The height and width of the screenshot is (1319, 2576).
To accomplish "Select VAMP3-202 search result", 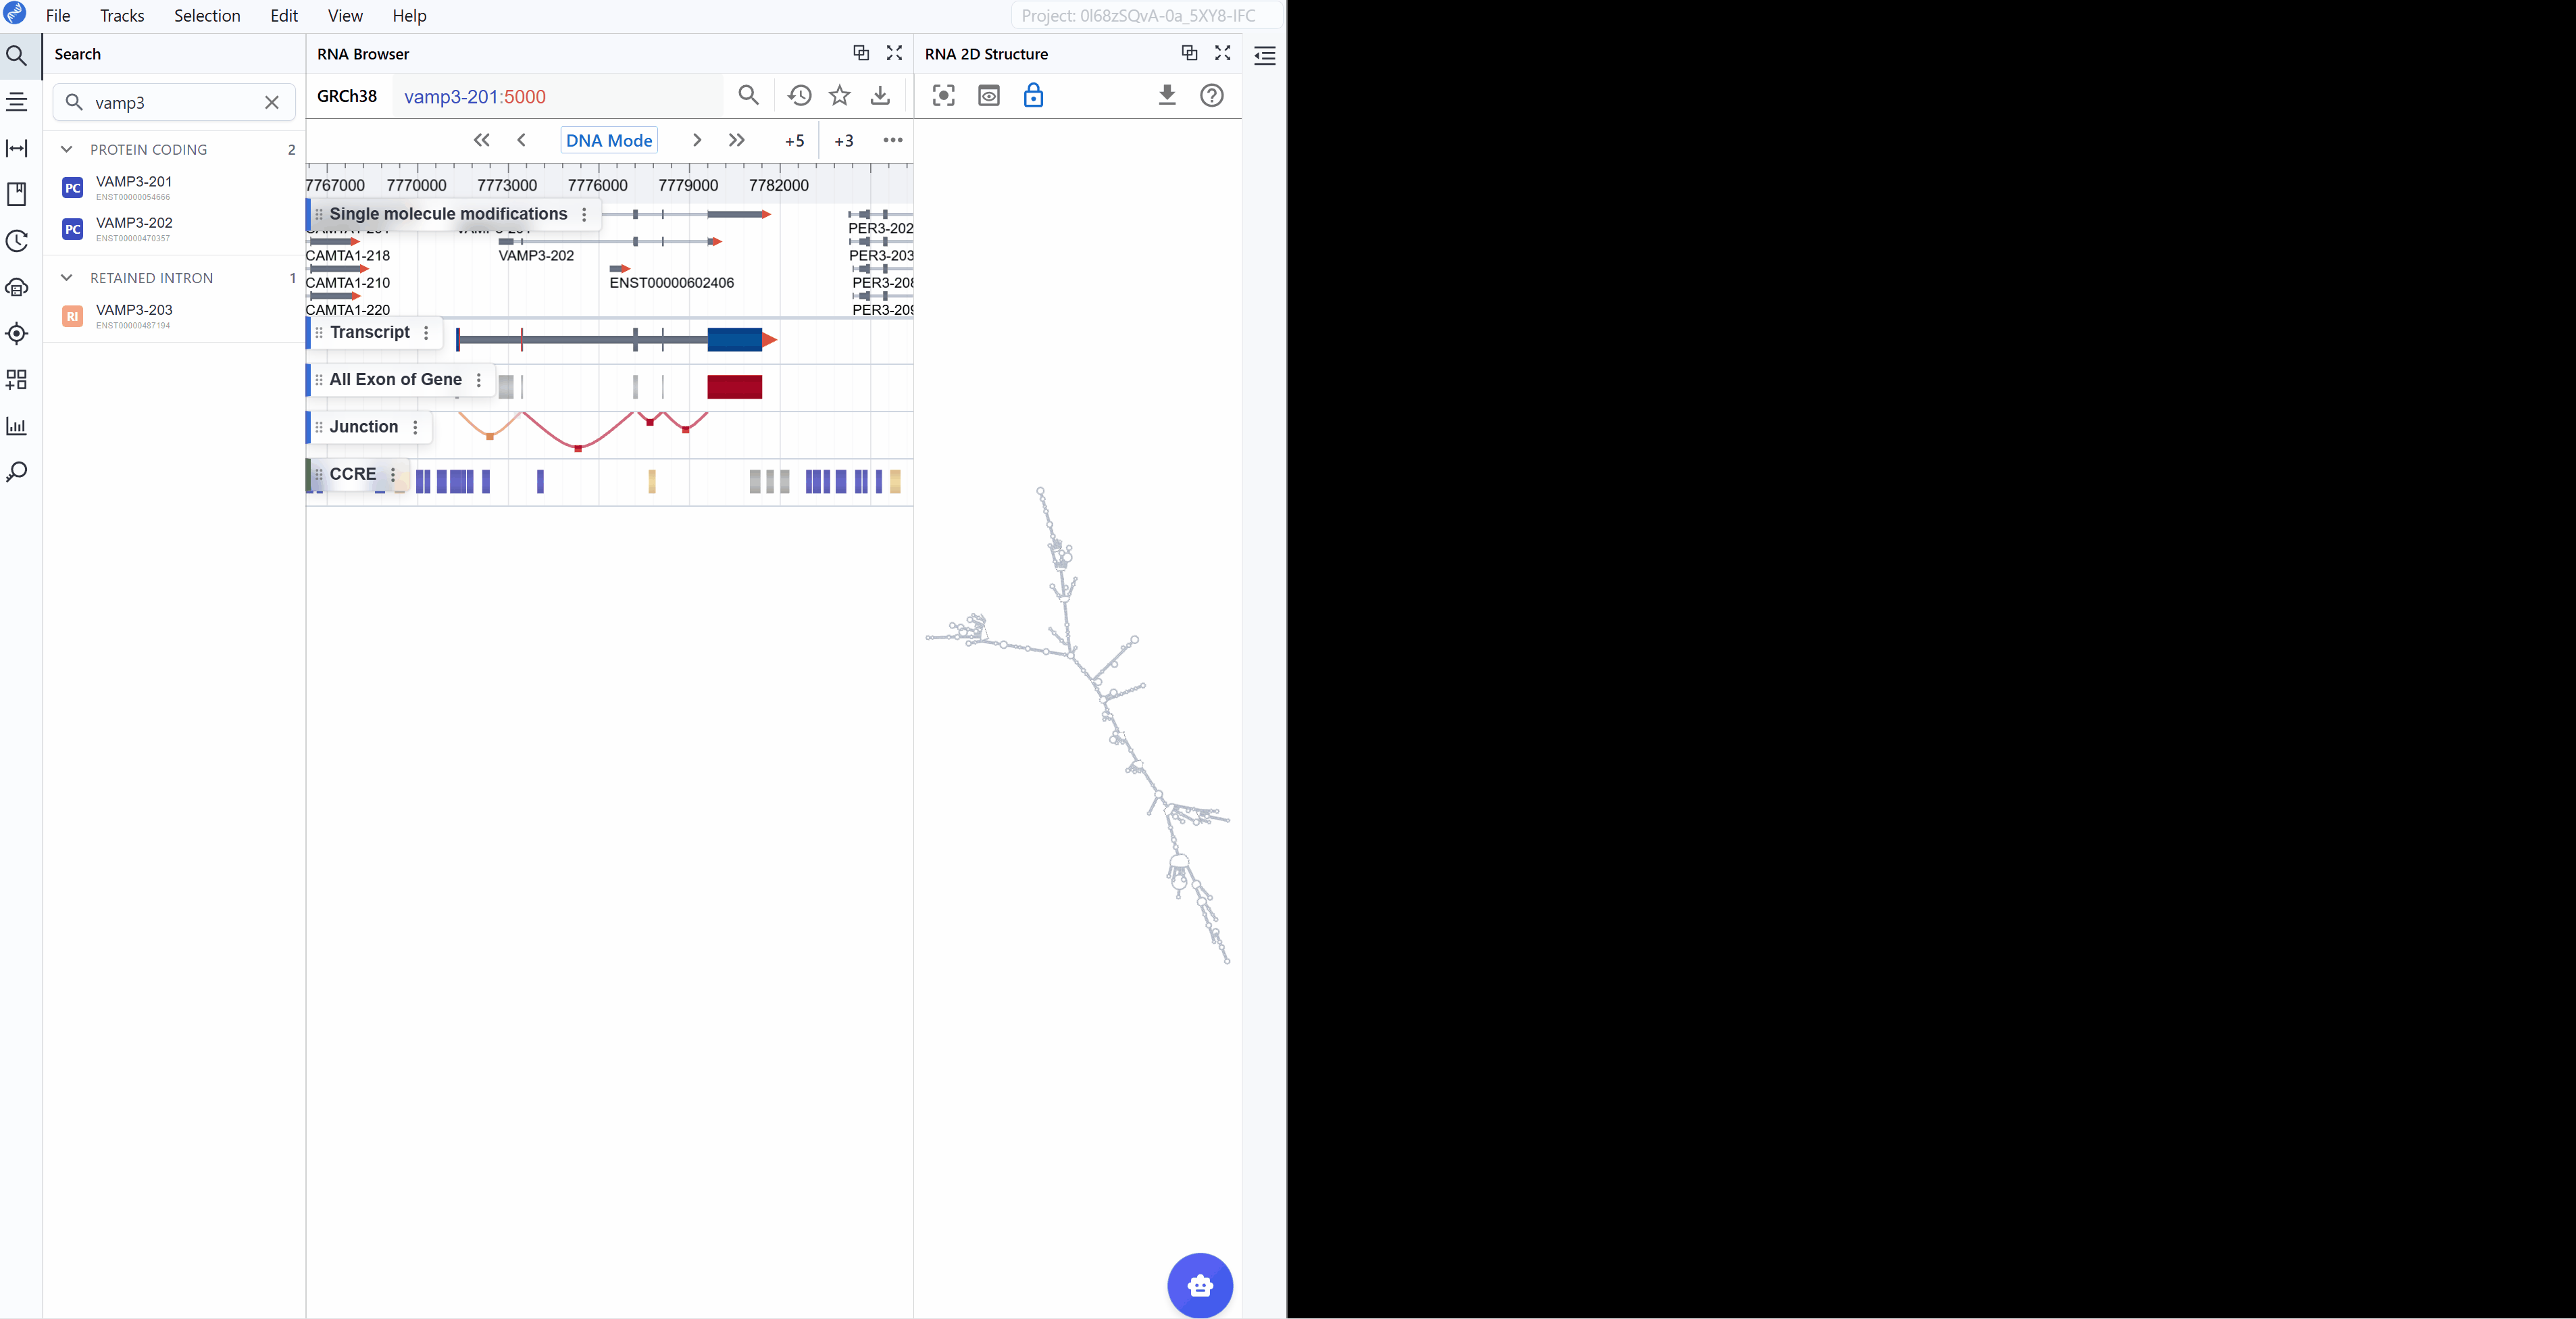I will pyautogui.click(x=134, y=223).
